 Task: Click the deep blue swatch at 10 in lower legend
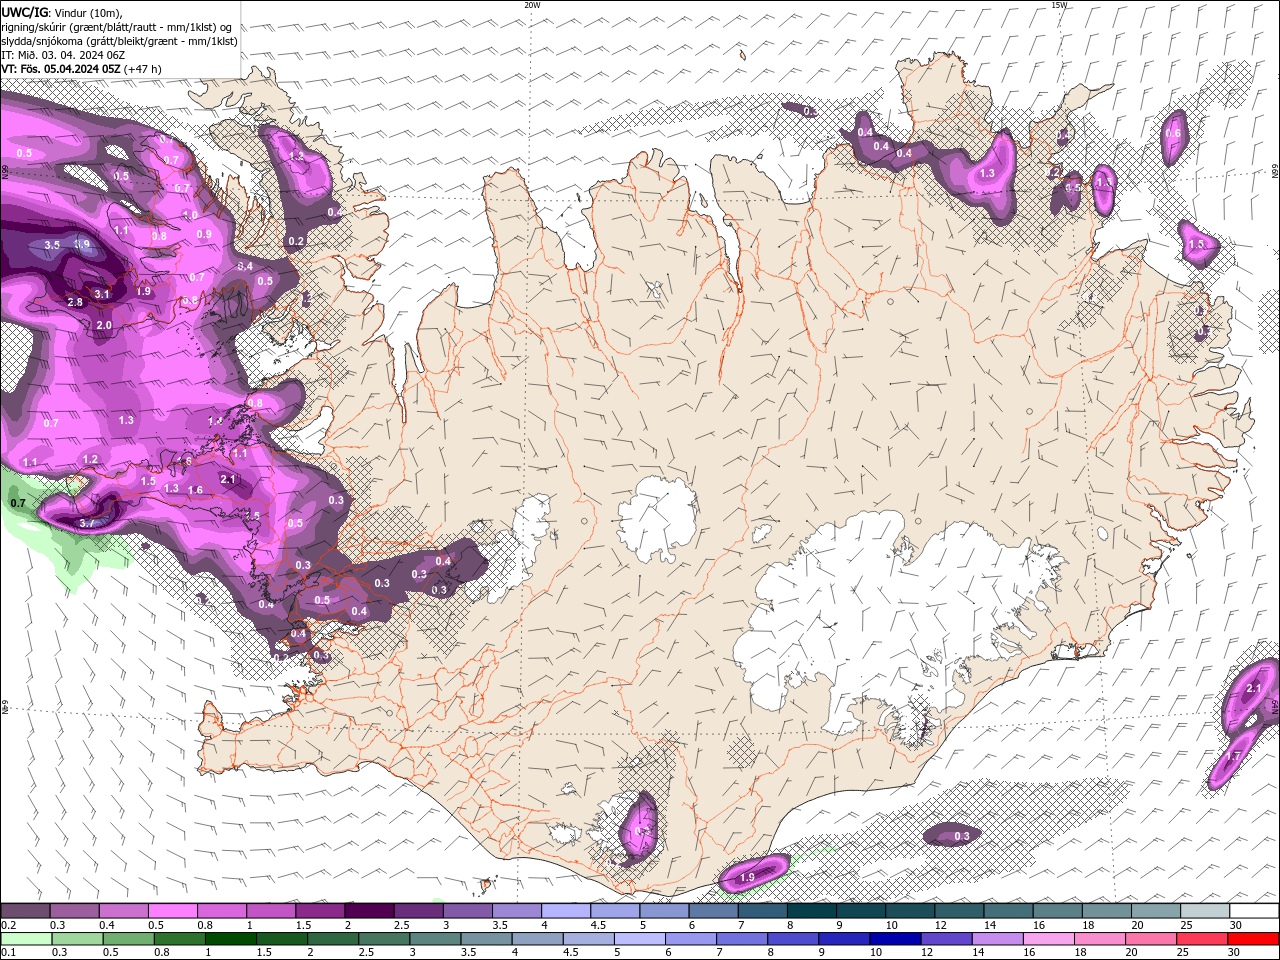pyautogui.click(x=895, y=939)
